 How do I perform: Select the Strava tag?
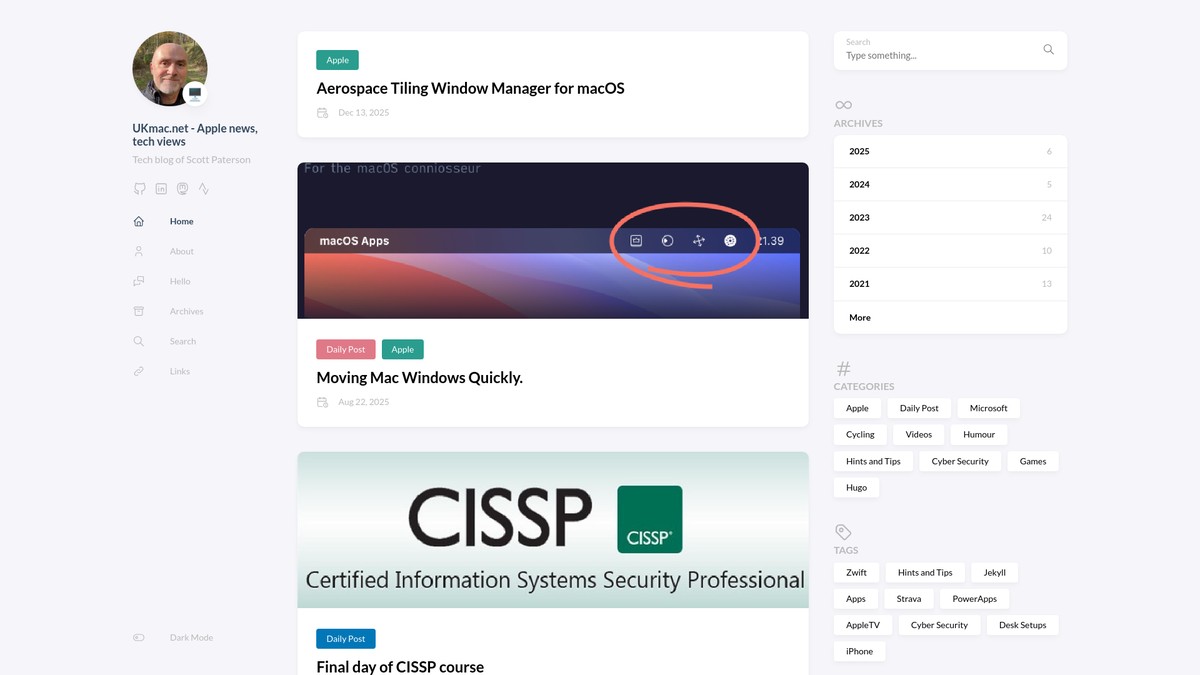tap(909, 598)
